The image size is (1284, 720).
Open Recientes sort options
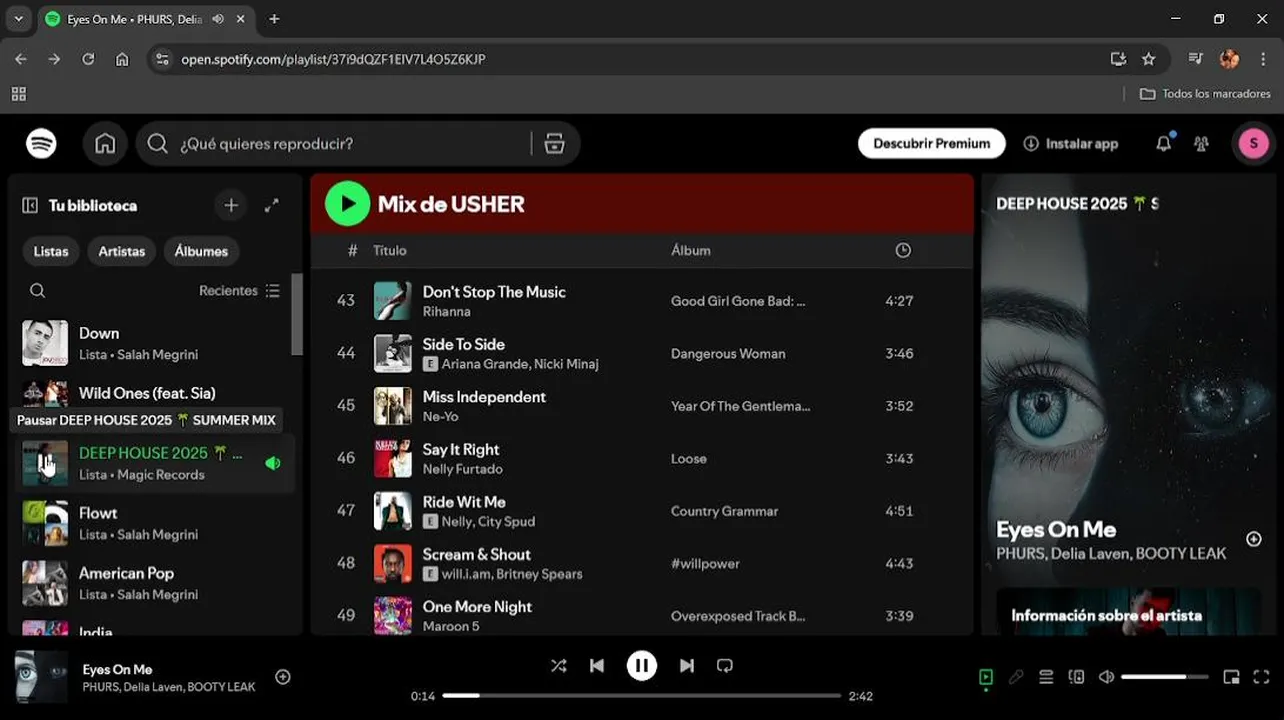(x=240, y=291)
